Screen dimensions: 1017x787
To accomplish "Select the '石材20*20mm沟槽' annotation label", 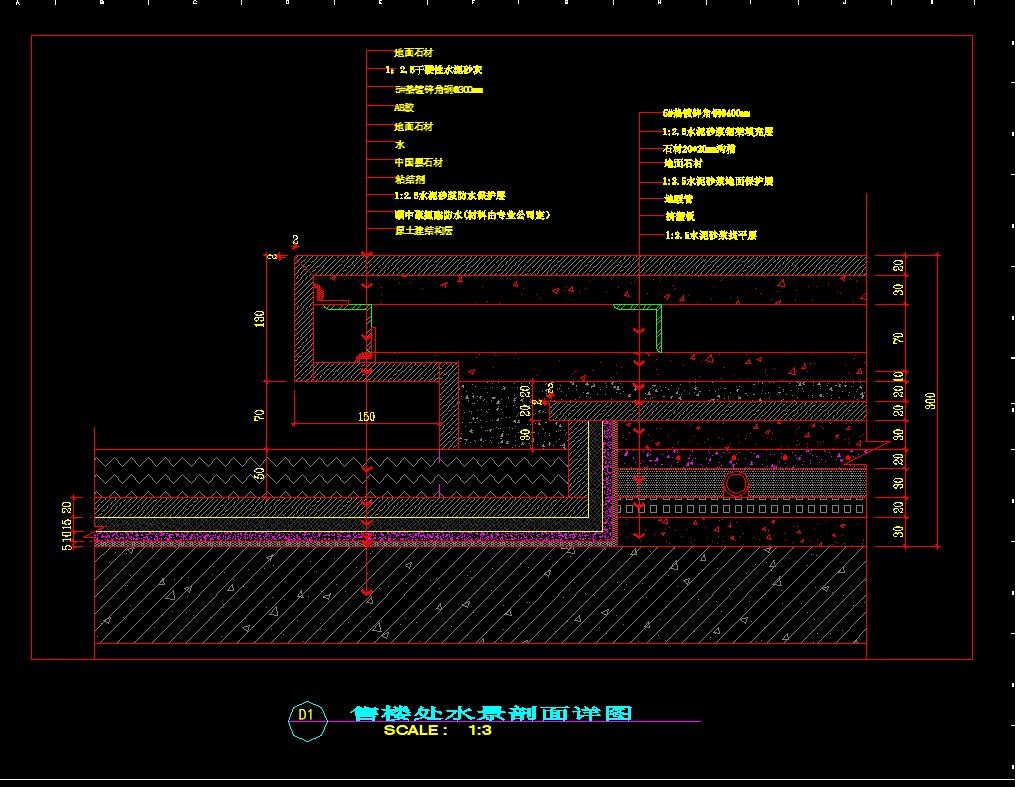I will point(699,149).
